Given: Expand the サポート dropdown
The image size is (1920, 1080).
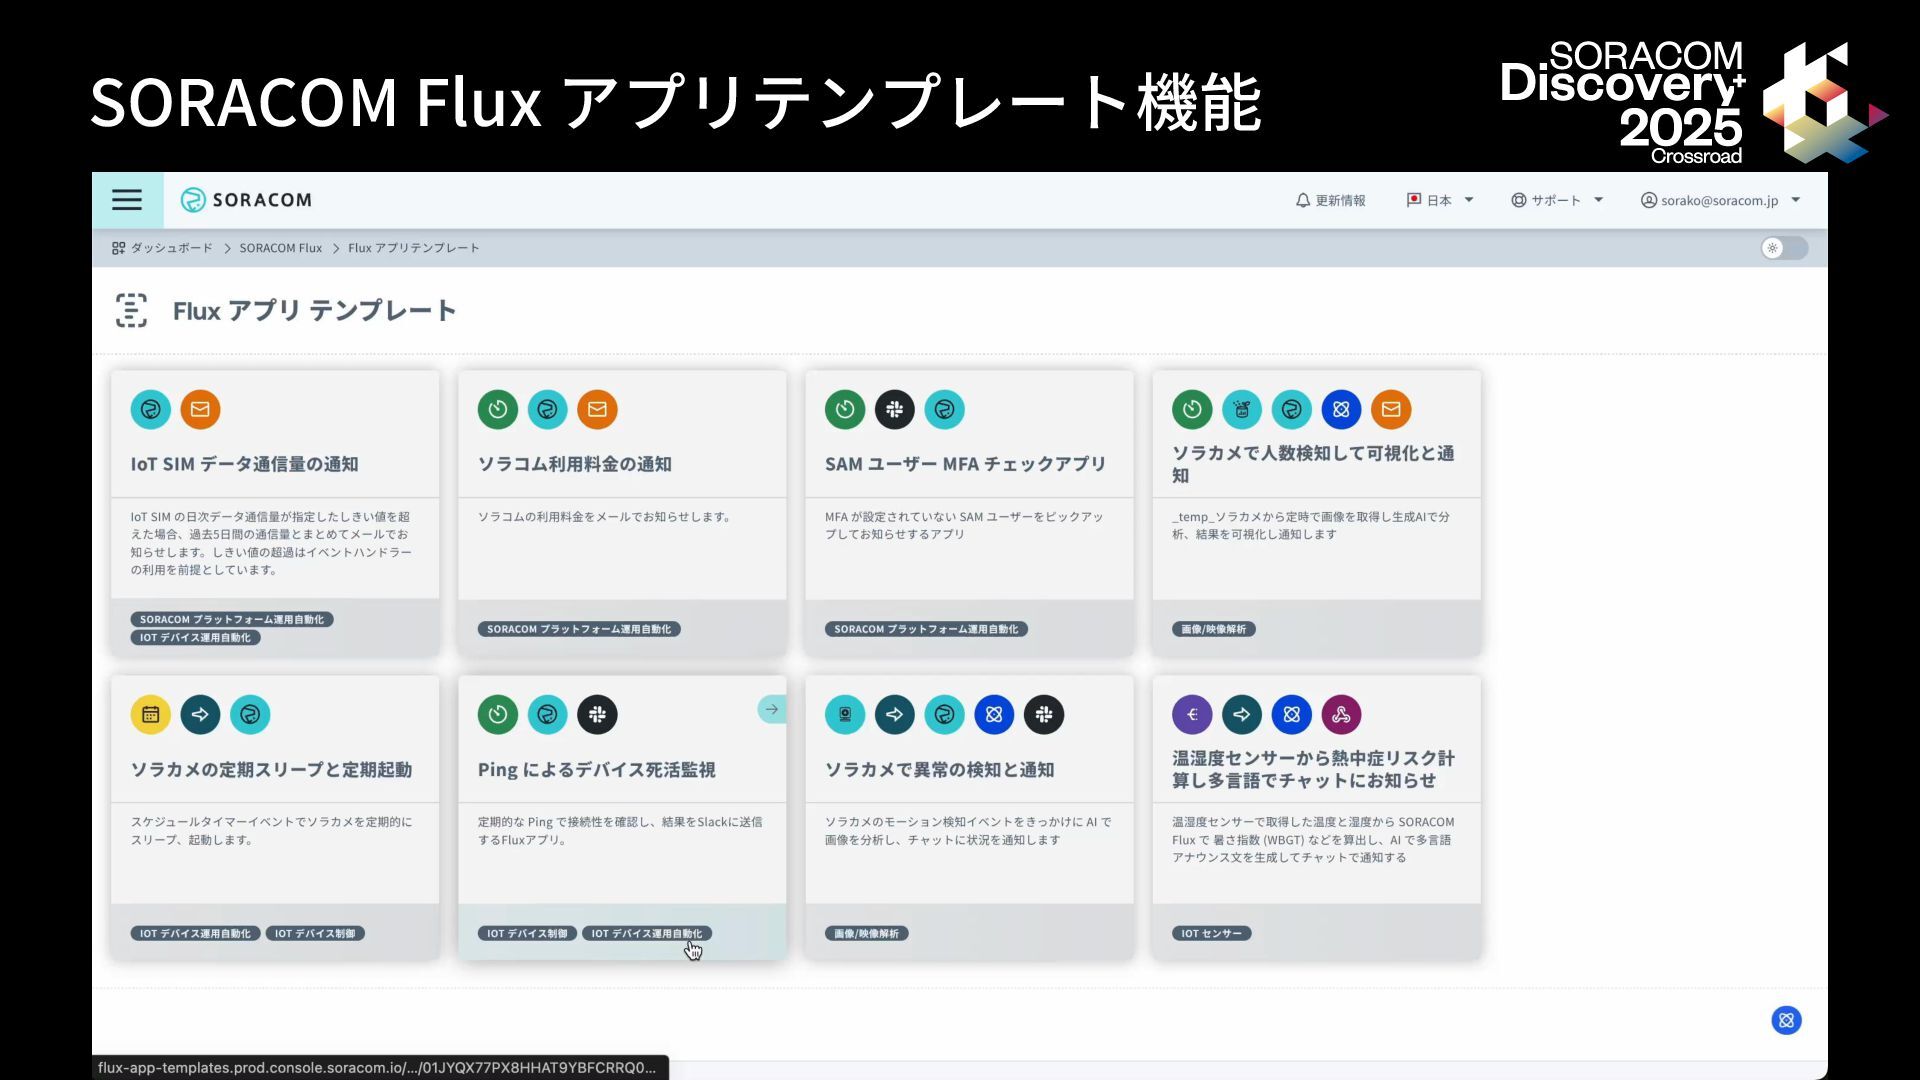Looking at the screenshot, I should (x=1557, y=200).
